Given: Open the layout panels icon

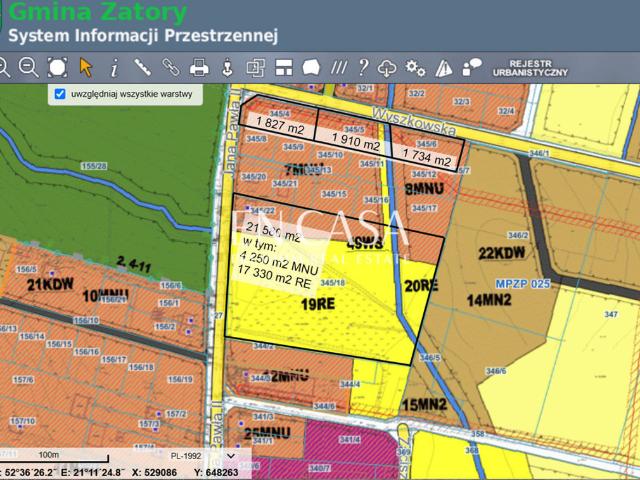Looking at the screenshot, I should coord(283,67).
